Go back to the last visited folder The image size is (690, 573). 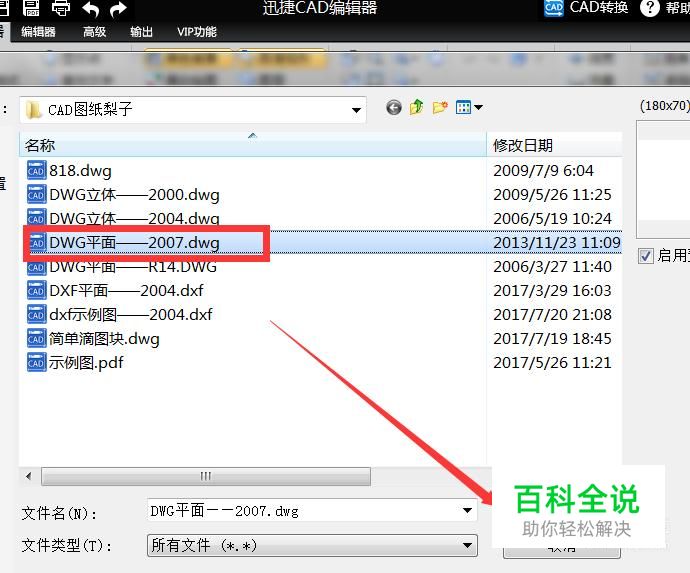coord(394,107)
